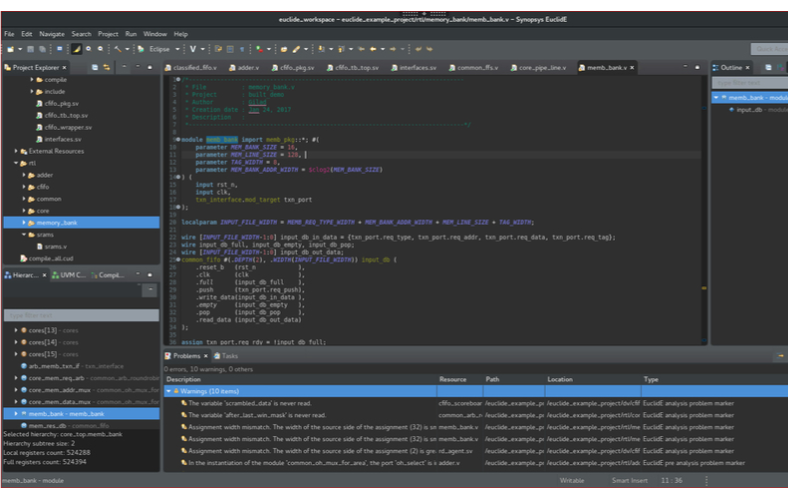The image size is (788, 493).
Task: Switch to the UVM tab in lower-left pane
Action: pos(69,275)
